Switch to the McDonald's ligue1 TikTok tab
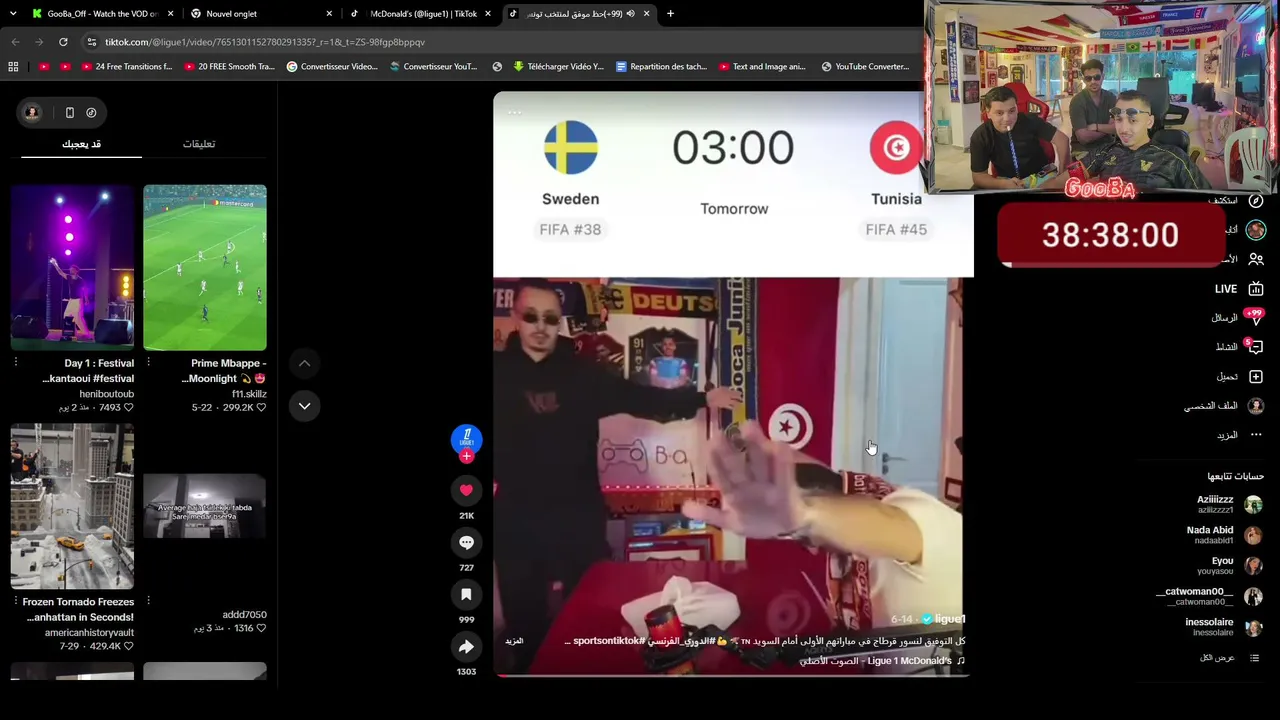1280x720 pixels. tap(418, 14)
